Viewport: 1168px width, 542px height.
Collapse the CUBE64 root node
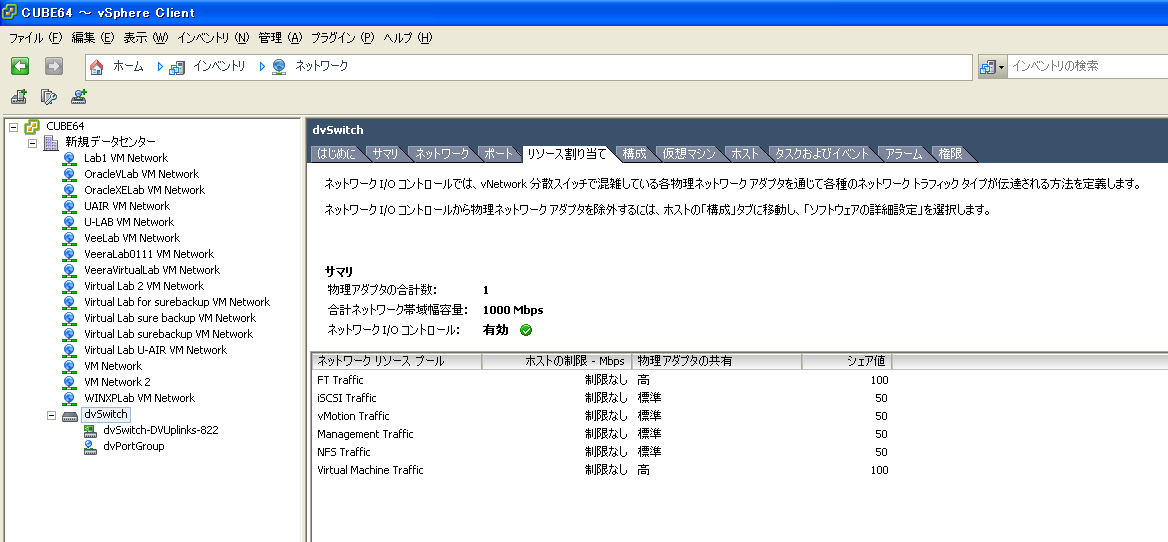(13, 127)
